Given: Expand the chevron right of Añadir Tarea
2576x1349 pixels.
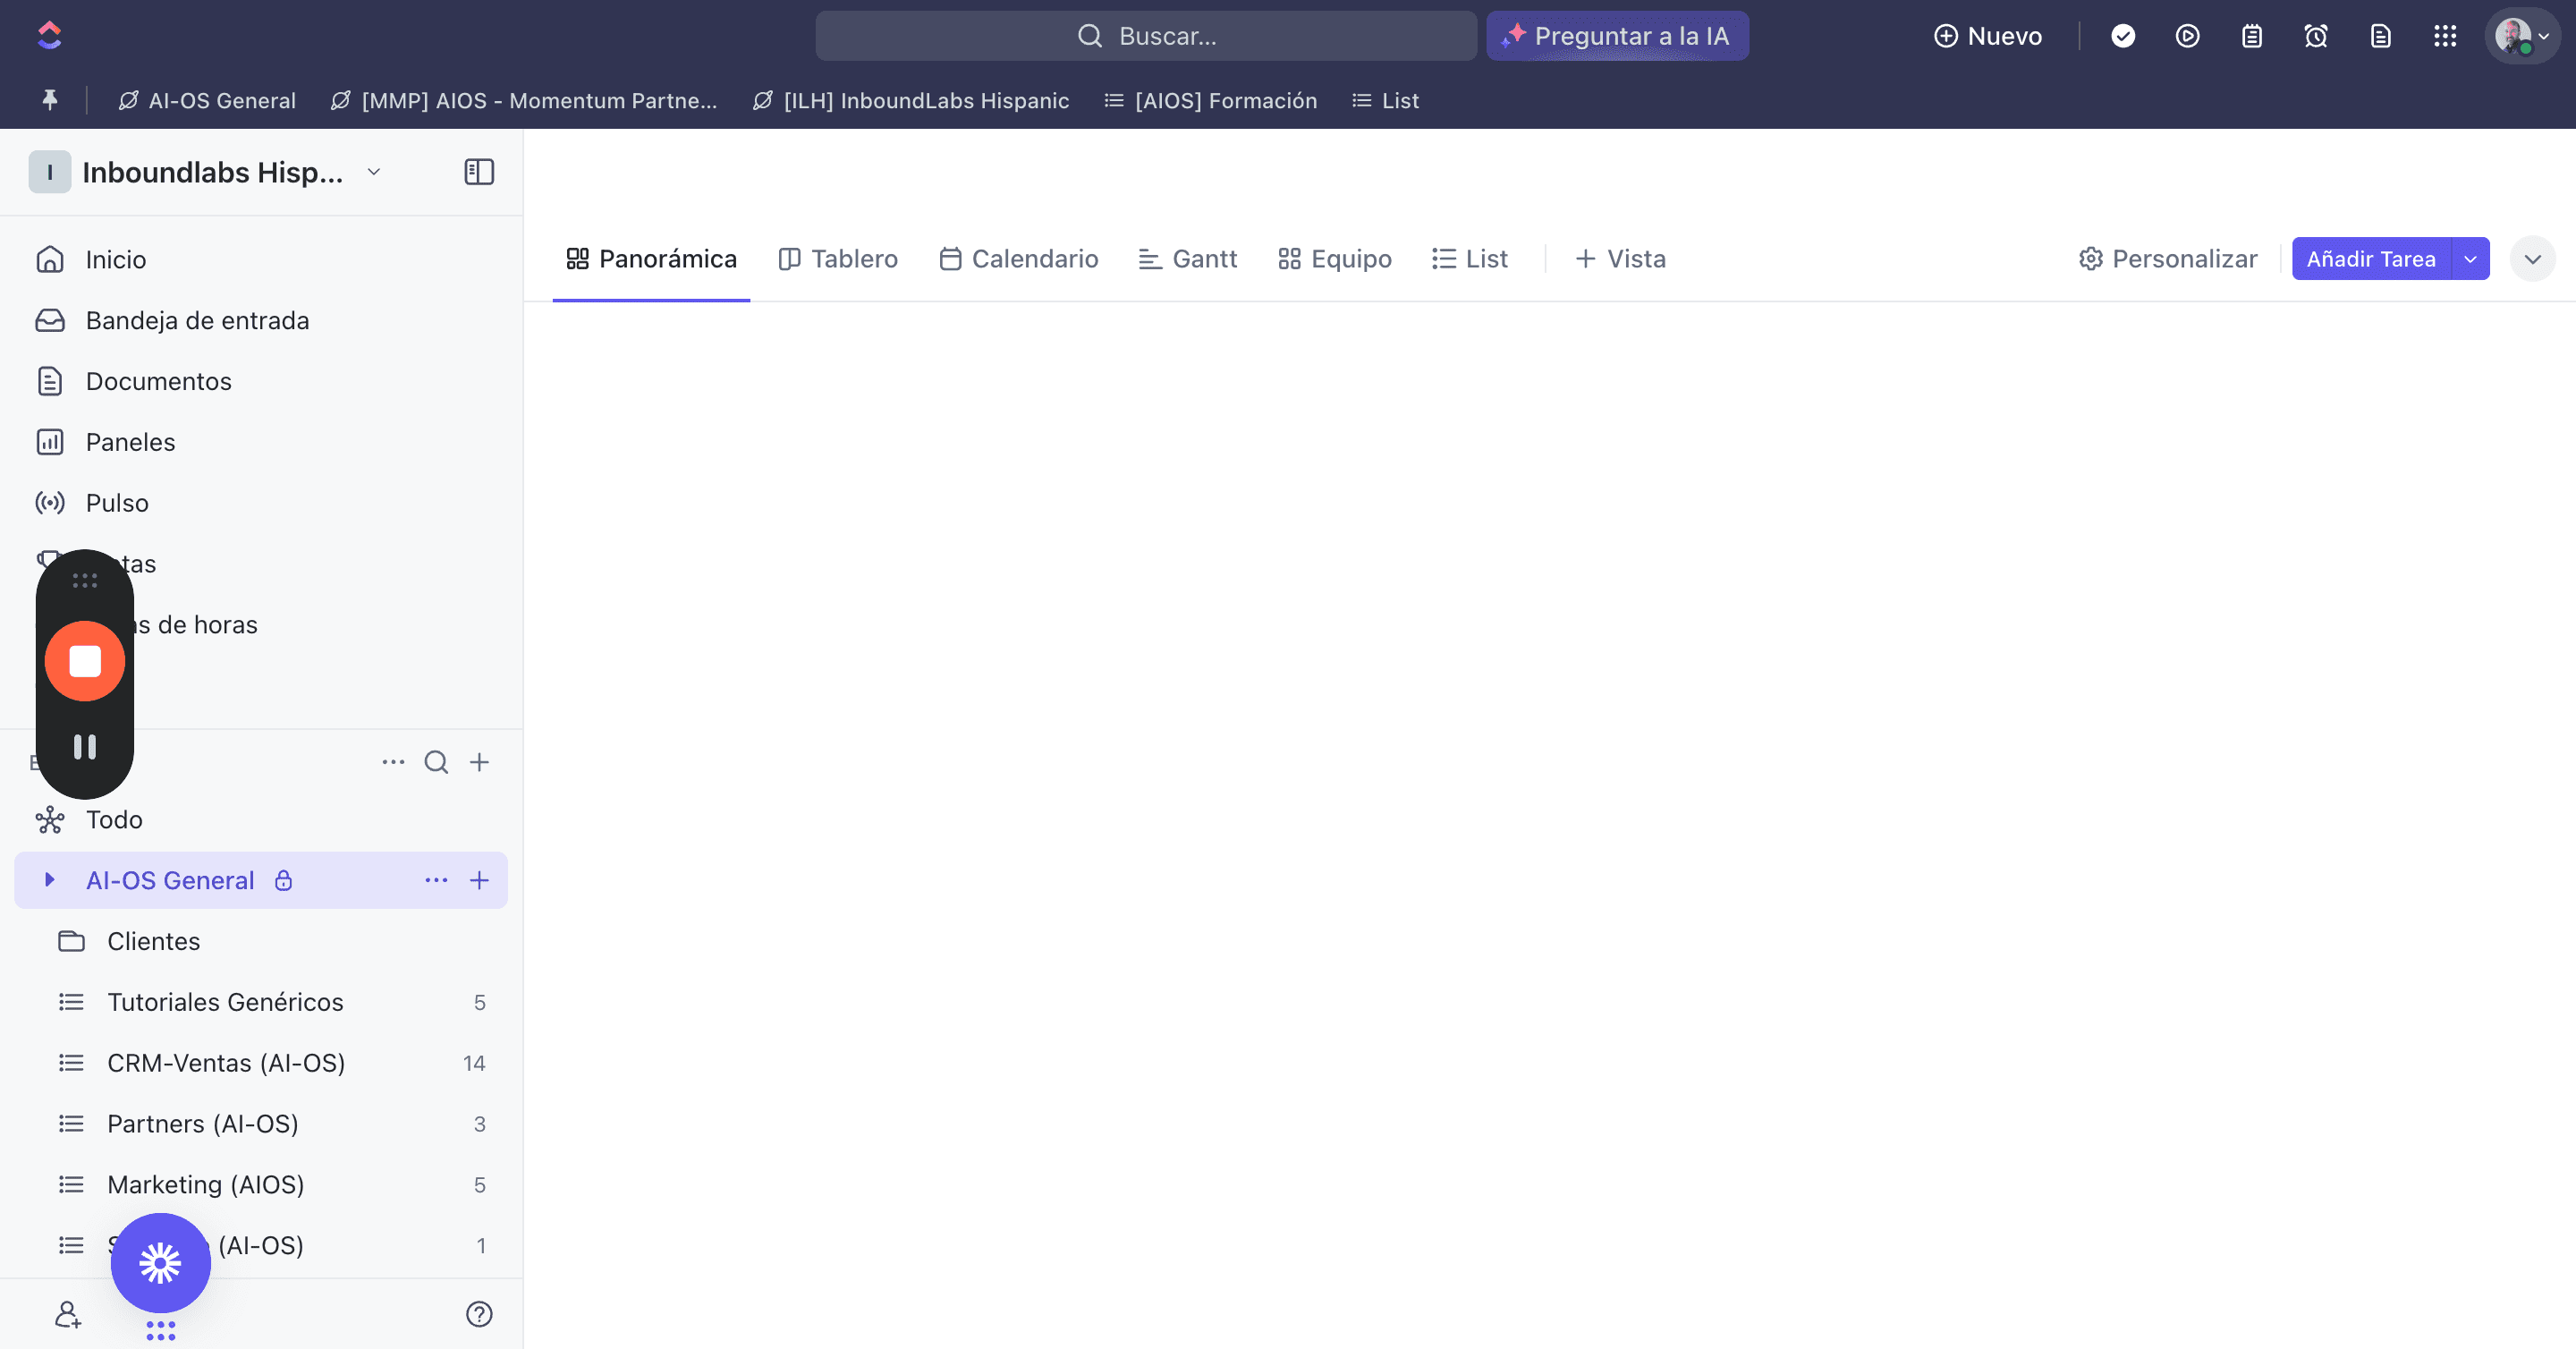Looking at the screenshot, I should [2532, 259].
